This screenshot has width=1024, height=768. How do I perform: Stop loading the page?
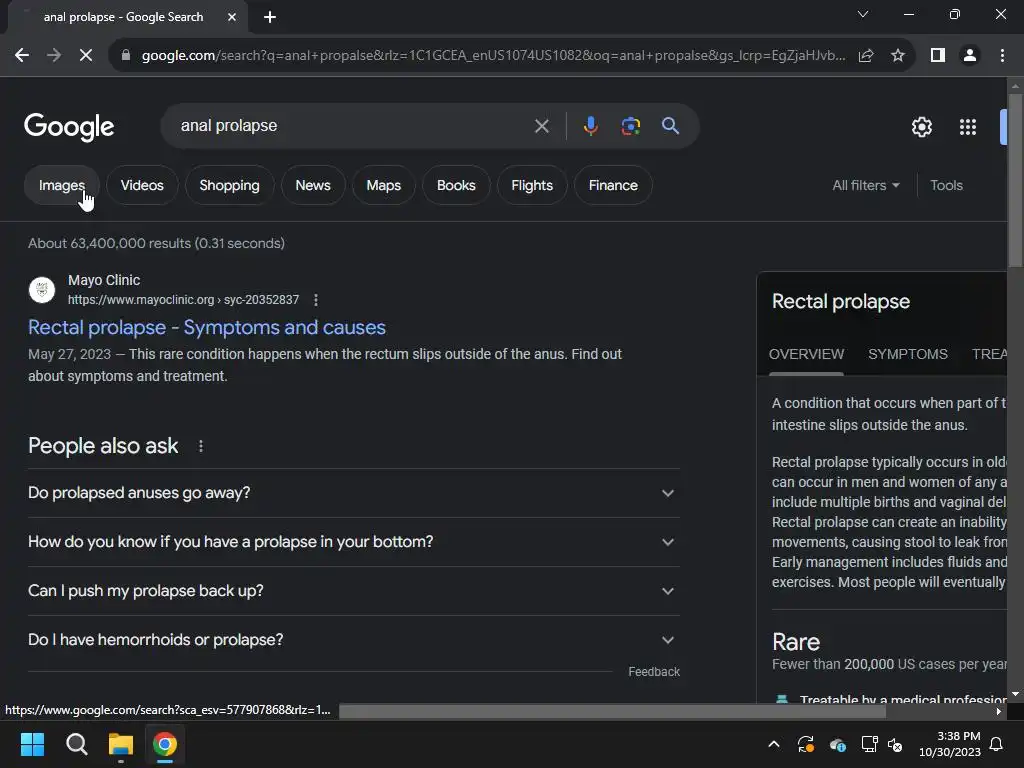pos(86,56)
